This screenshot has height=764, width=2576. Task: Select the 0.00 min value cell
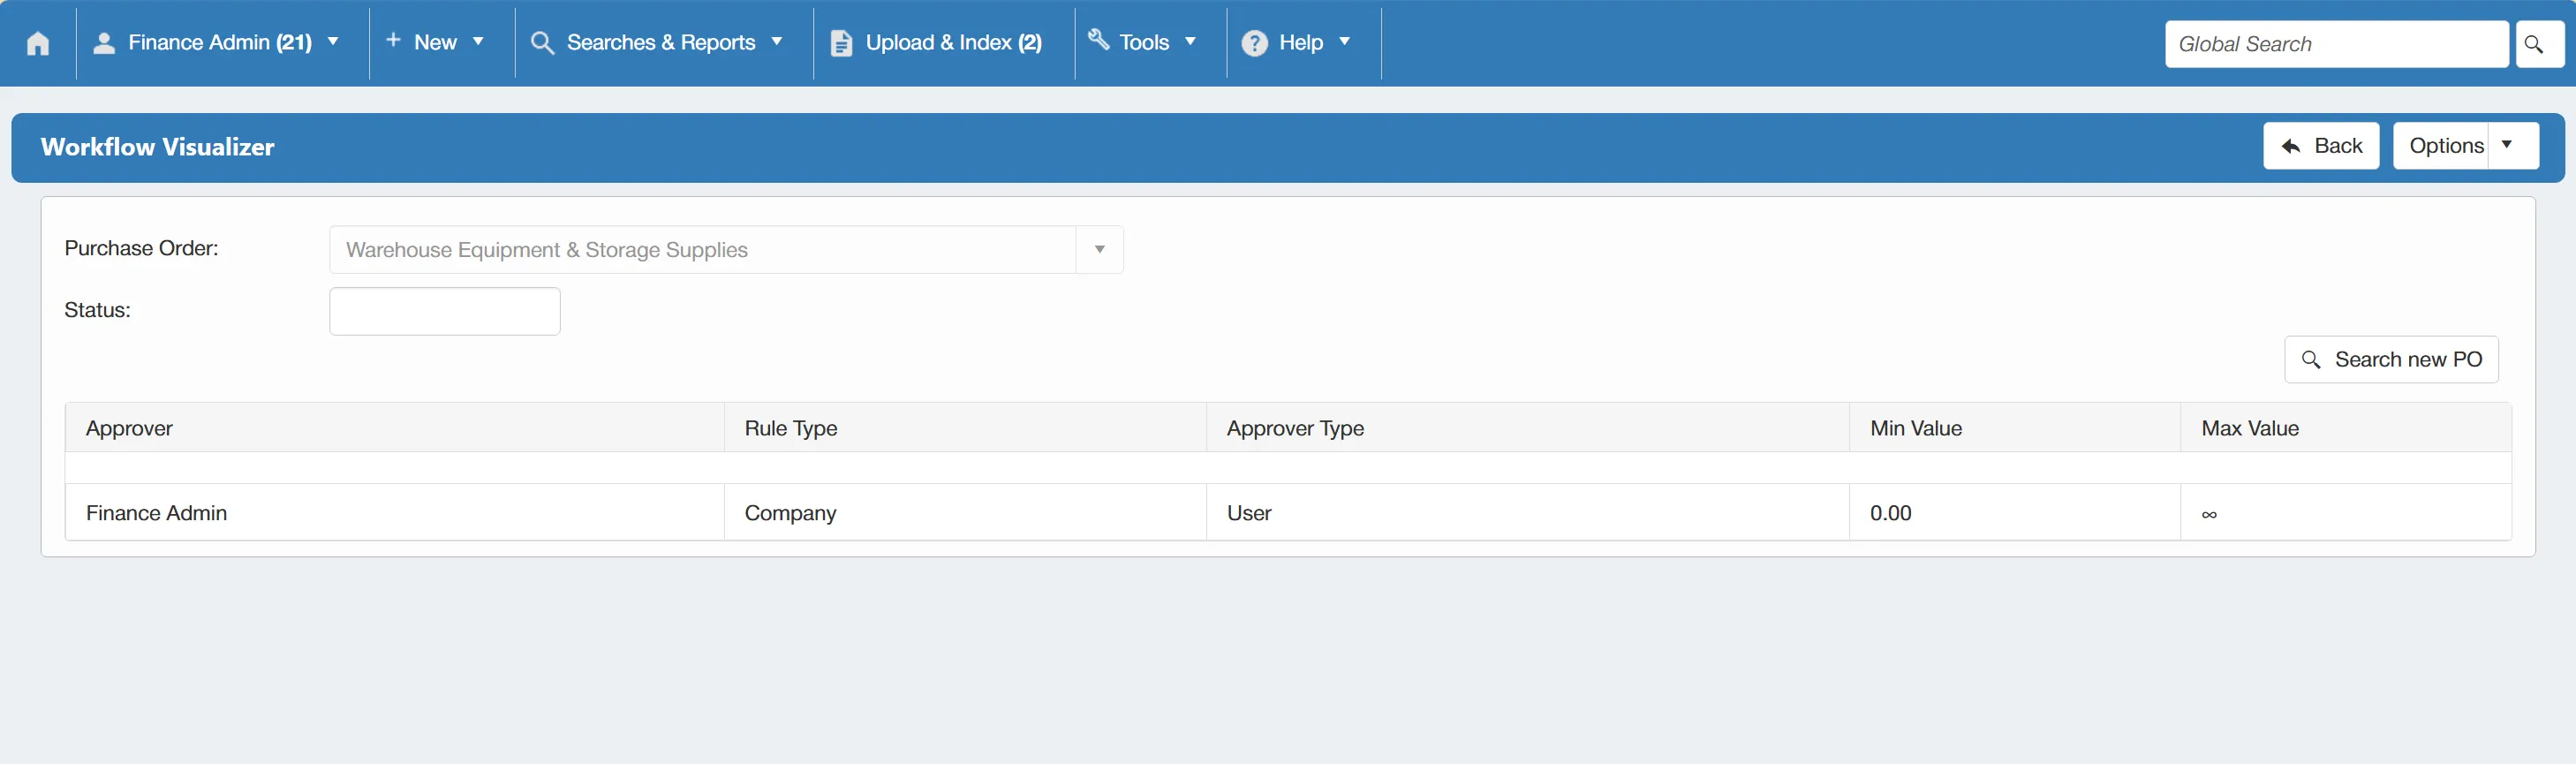(x=2015, y=513)
